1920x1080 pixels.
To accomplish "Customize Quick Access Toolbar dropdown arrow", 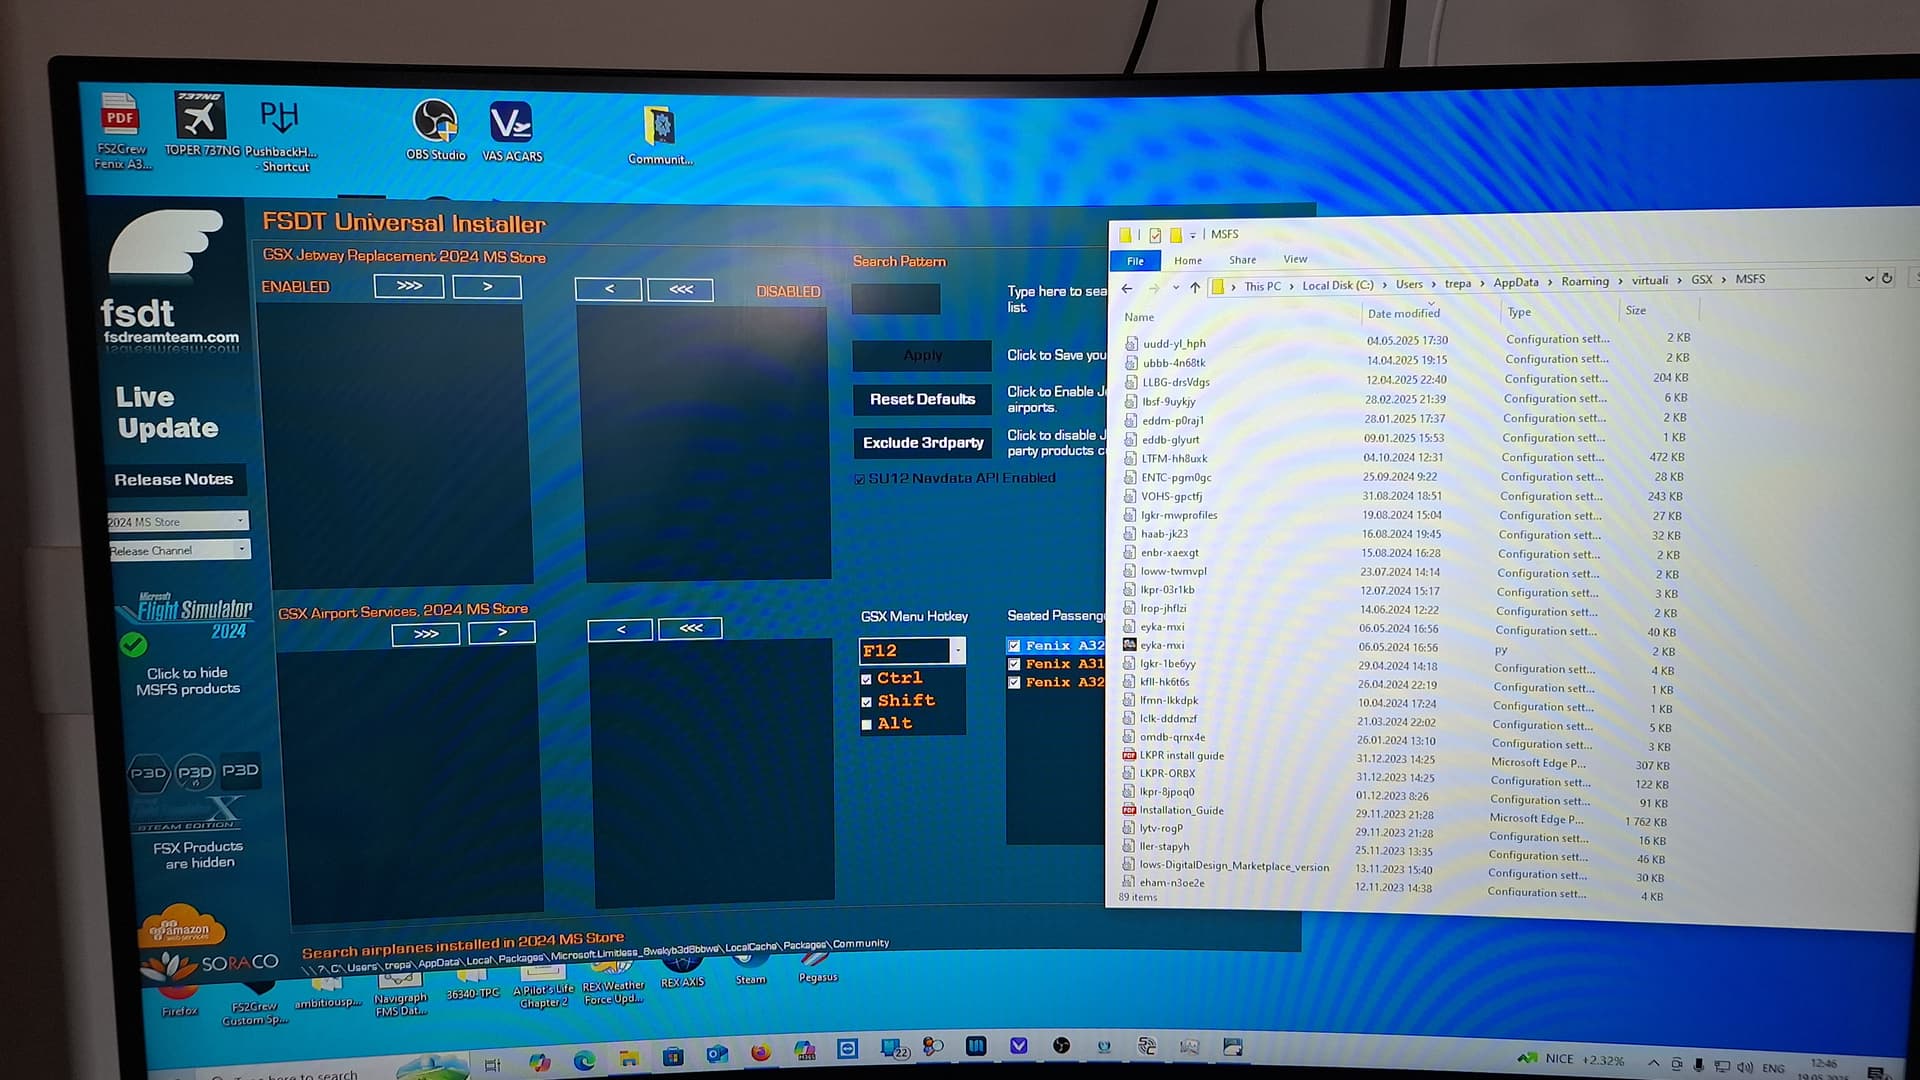I will 1192,236.
